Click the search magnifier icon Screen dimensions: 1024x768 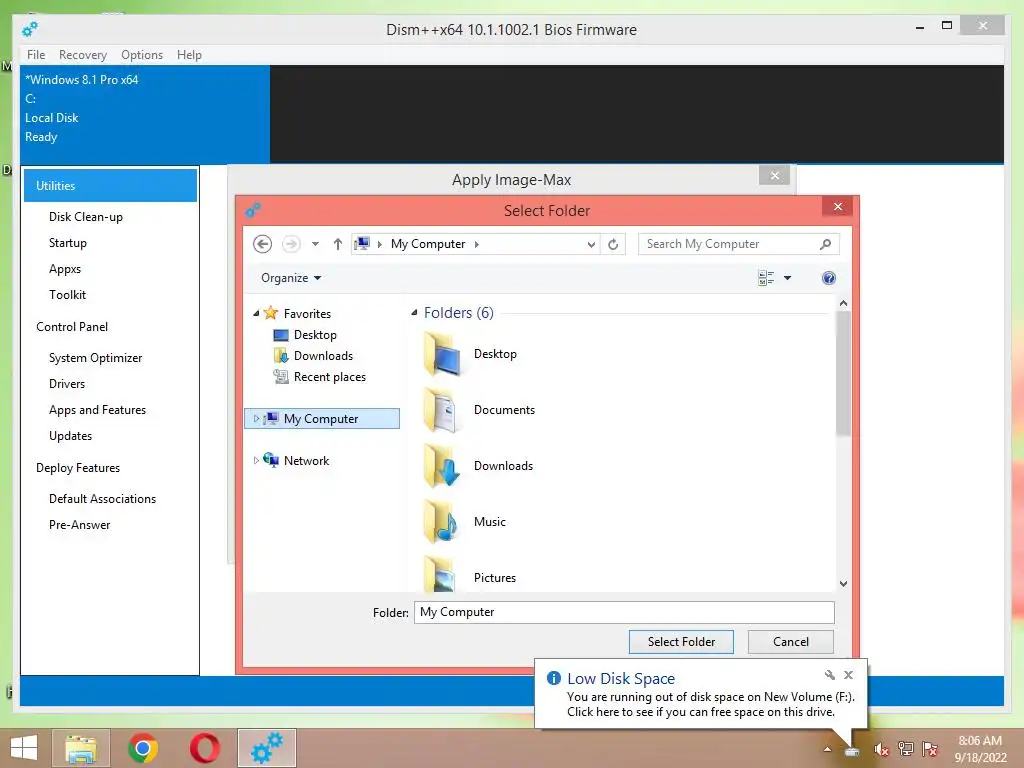click(825, 244)
